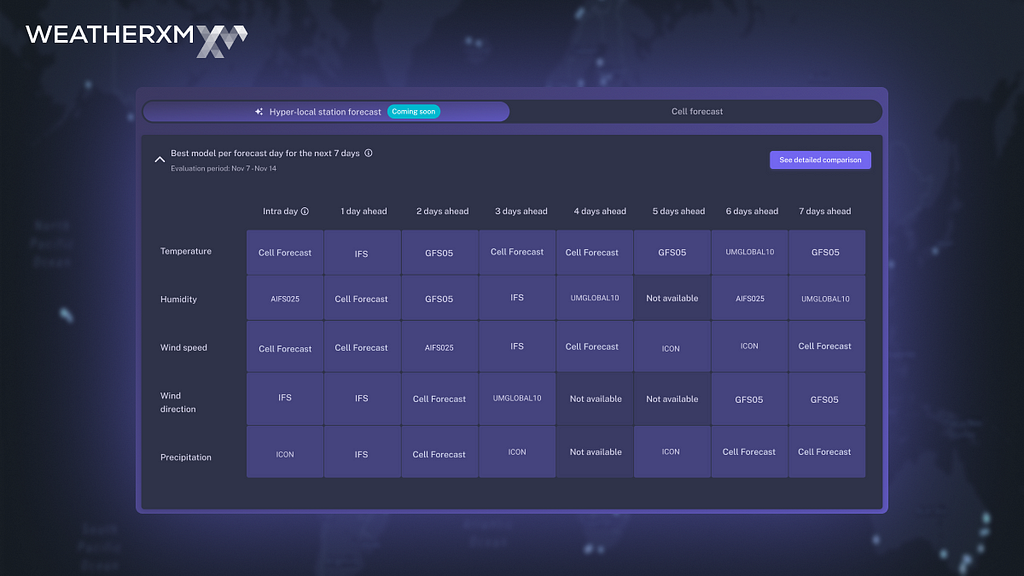Click the IFS cell for Temperature 1 day ahead
The width and height of the screenshot is (1024, 576).
pos(362,252)
